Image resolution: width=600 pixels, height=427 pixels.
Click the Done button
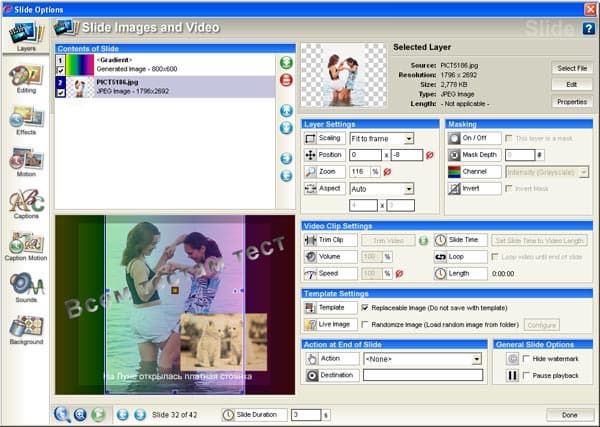click(569, 415)
